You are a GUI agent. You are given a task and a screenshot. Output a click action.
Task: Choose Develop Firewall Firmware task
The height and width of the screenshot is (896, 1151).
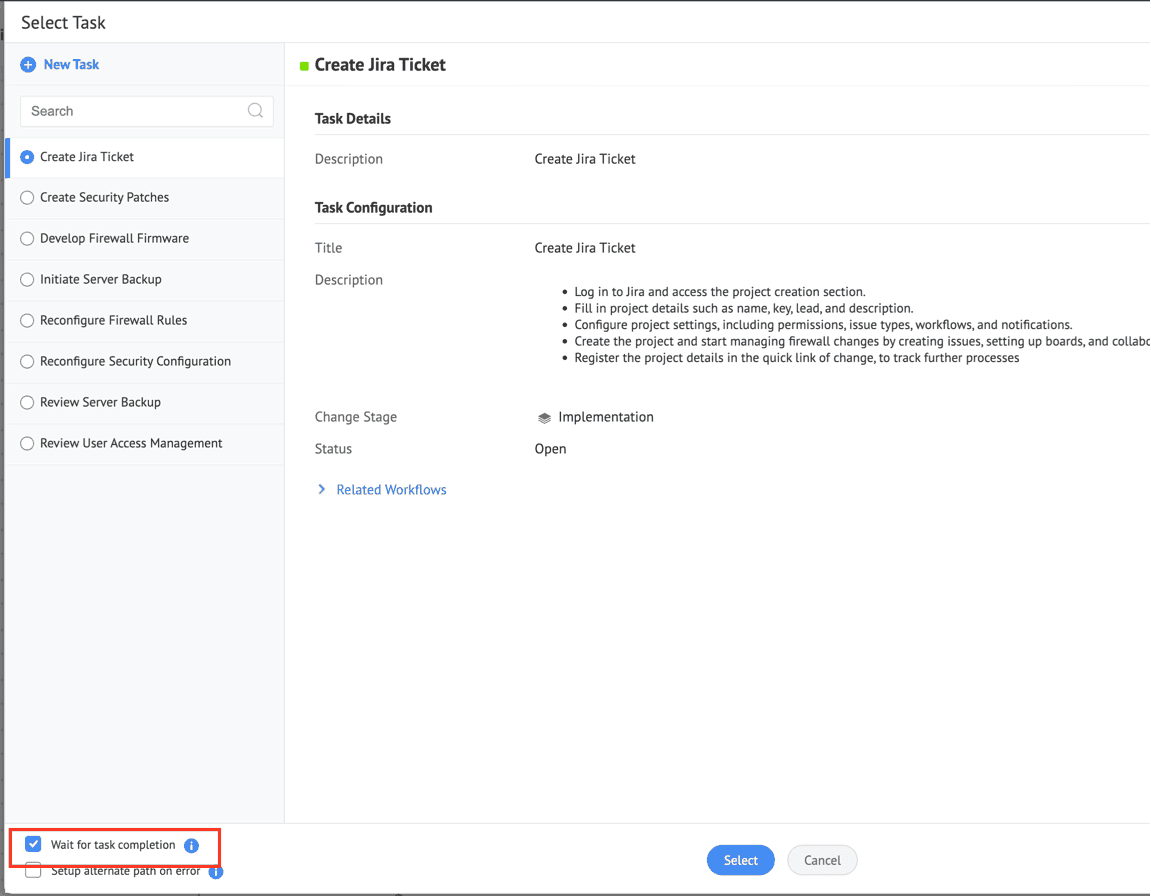[27, 239]
